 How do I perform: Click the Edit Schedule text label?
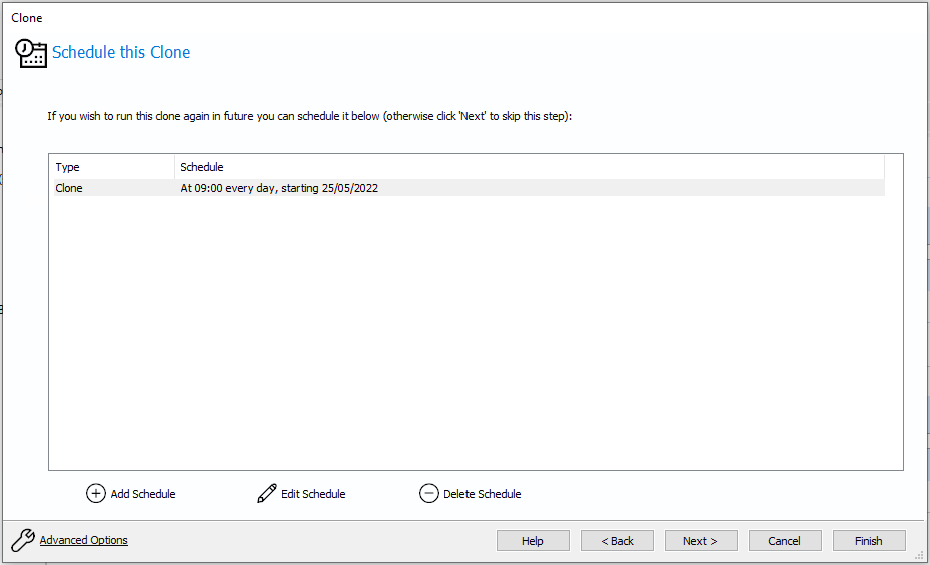(x=313, y=494)
